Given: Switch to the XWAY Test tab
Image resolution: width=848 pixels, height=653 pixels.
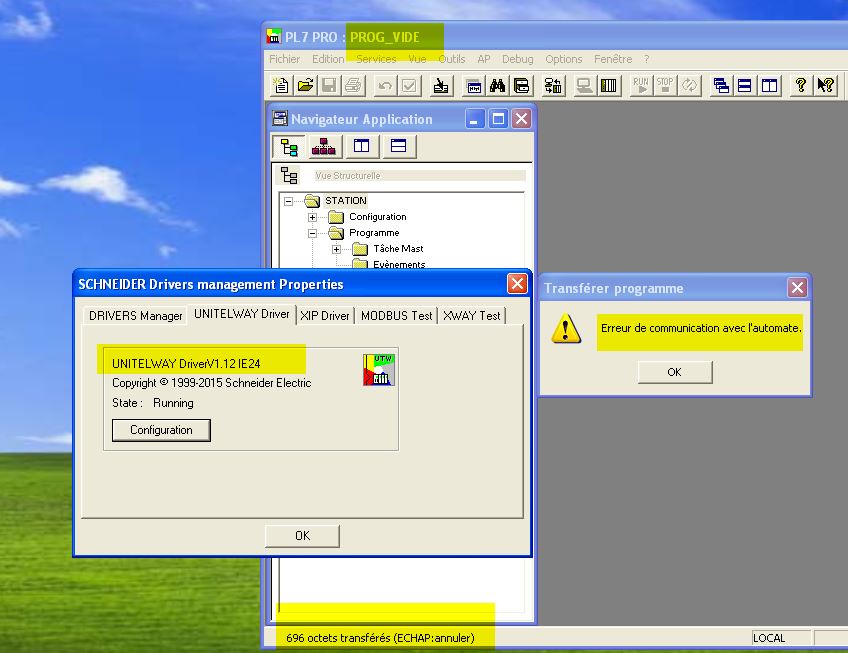Looking at the screenshot, I should point(471,316).
